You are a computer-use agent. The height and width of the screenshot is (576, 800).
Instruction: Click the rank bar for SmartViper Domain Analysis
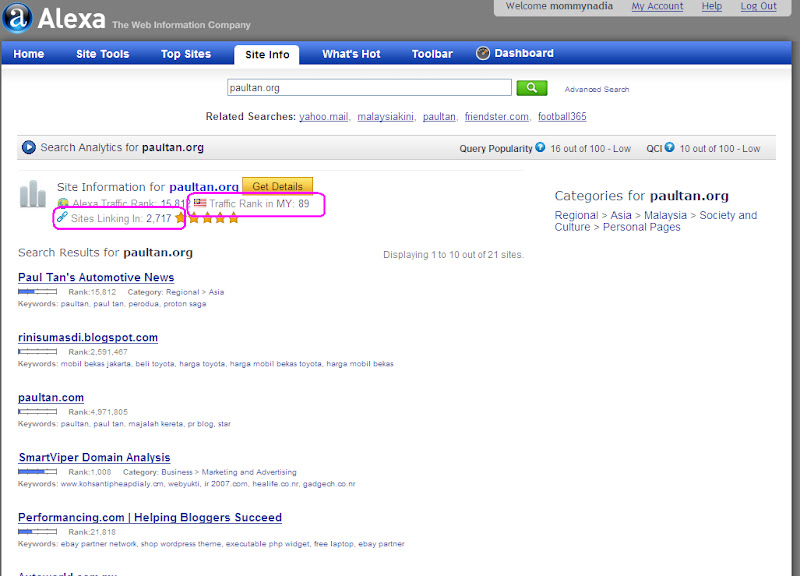[x=37, y=472]
